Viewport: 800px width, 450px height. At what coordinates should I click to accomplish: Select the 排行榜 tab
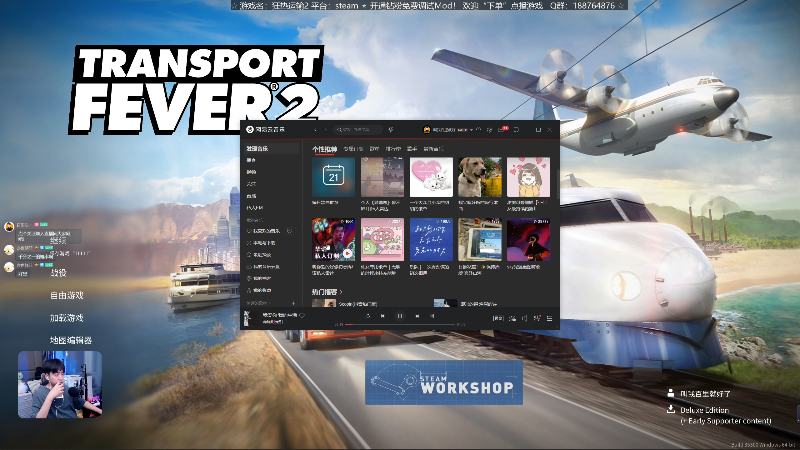(393, 149)
